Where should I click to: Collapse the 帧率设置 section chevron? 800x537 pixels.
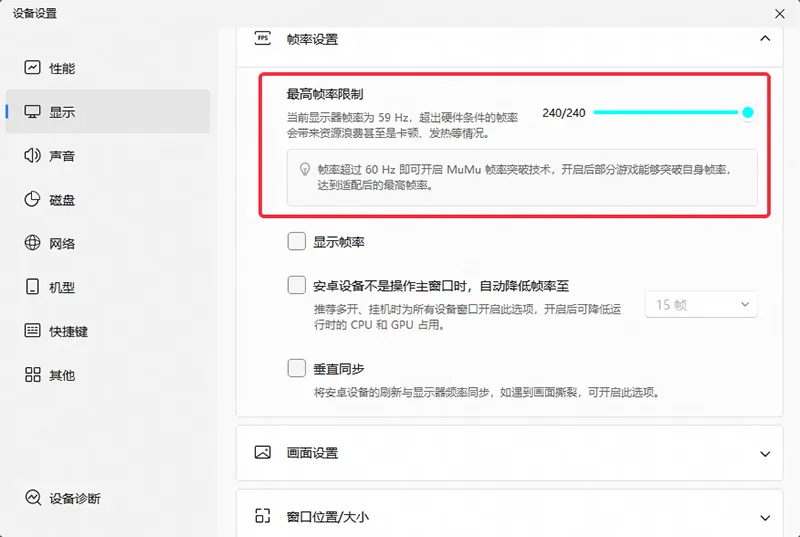[x=765, y=39]
